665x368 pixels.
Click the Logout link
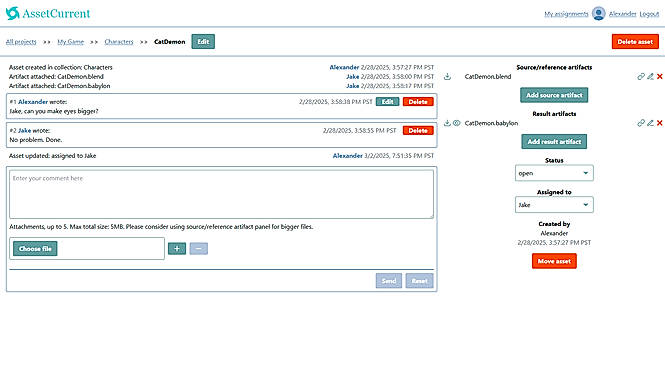649,14
